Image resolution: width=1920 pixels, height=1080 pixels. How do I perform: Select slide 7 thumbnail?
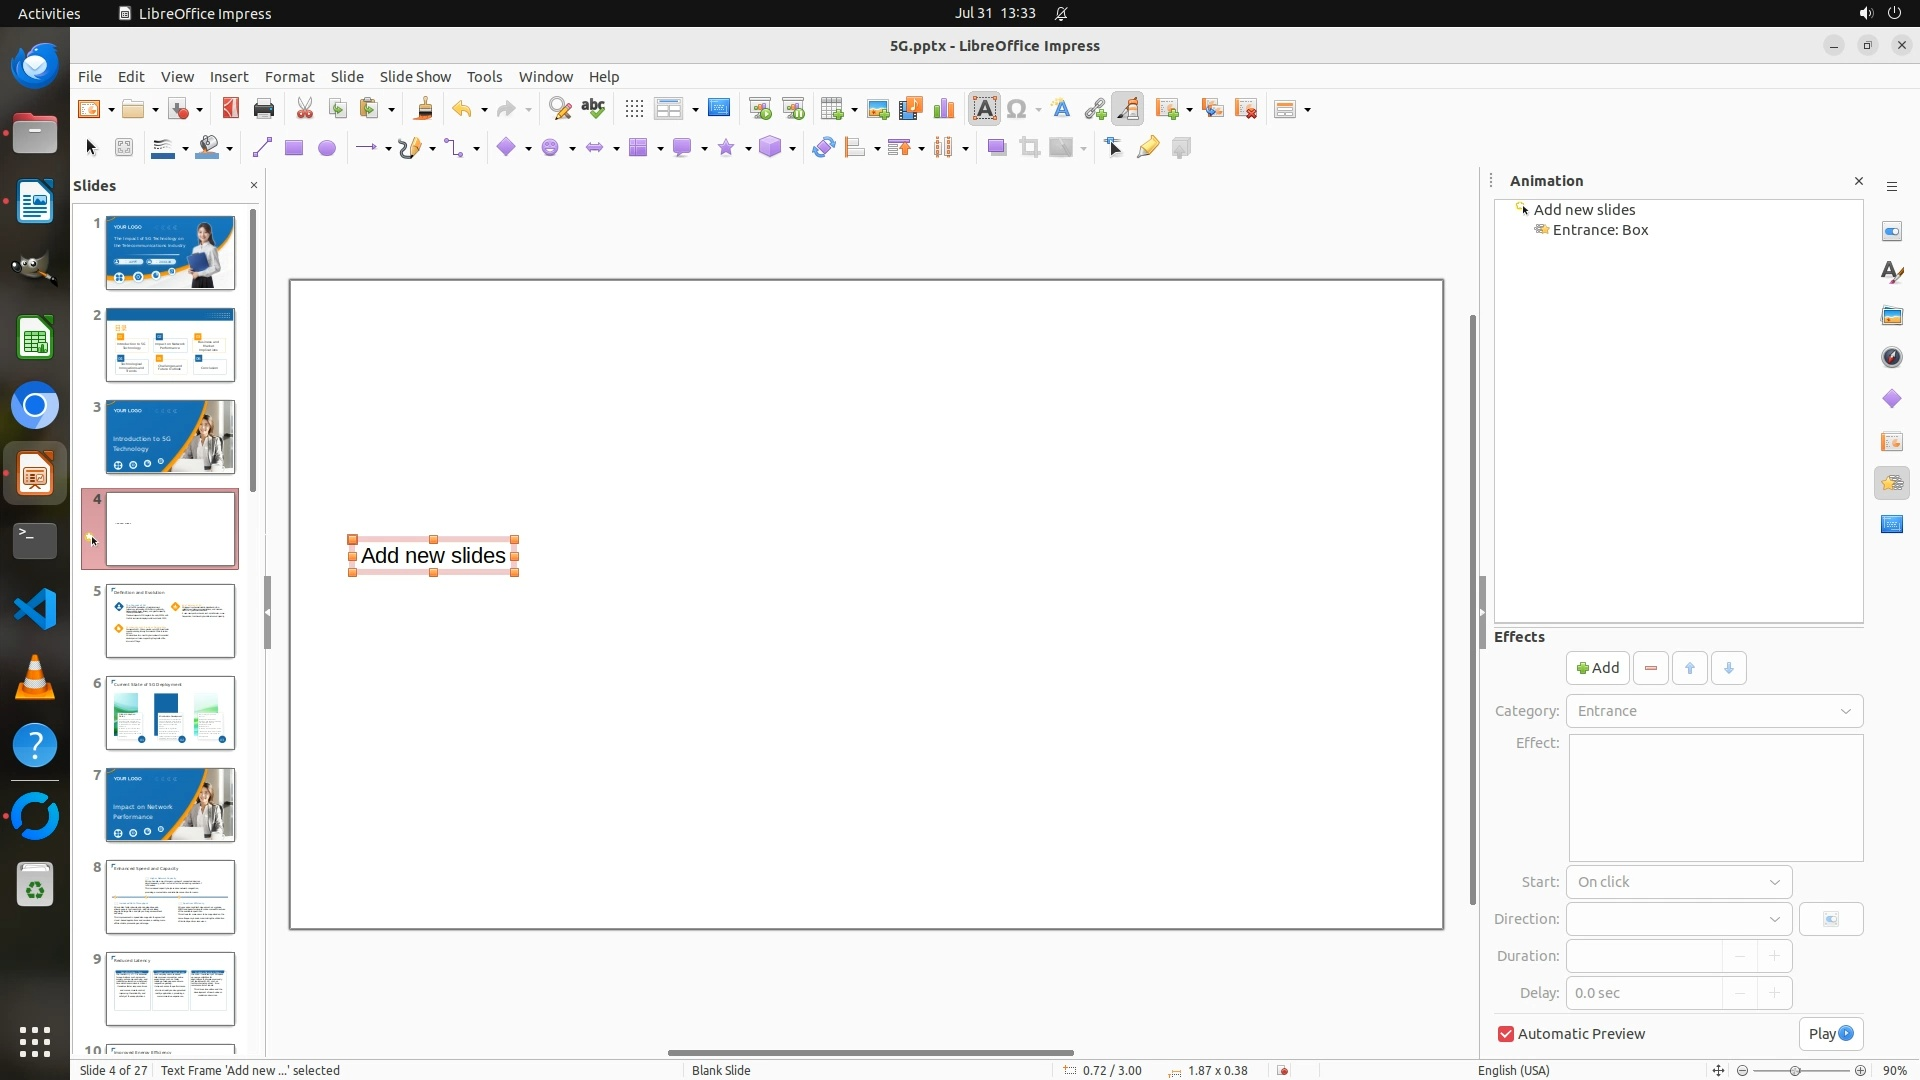pyautogui.click(x=170, y=805)
